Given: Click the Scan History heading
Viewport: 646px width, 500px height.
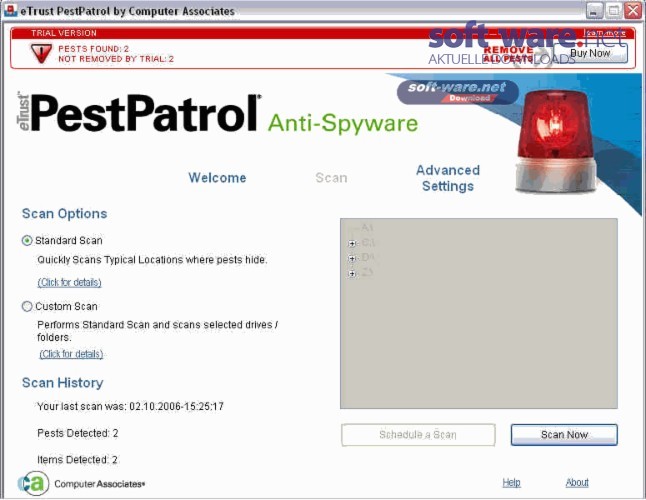Looking at the screenshot, I should [x=63, y=383].
